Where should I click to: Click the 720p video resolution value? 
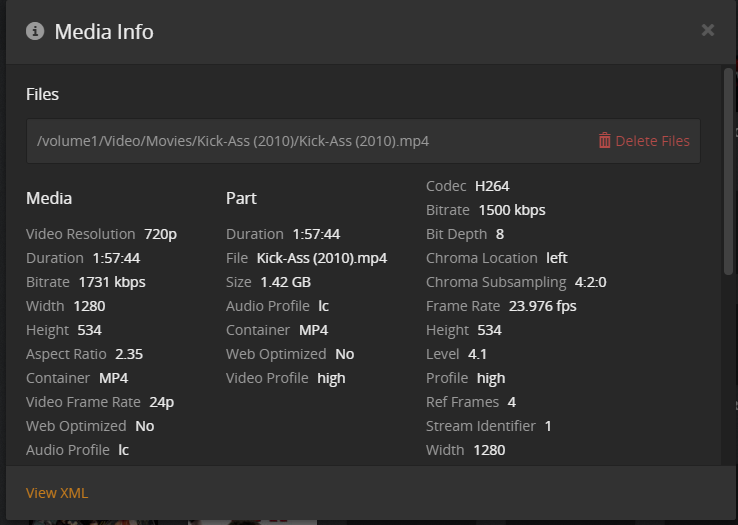[x=160, y=234]
